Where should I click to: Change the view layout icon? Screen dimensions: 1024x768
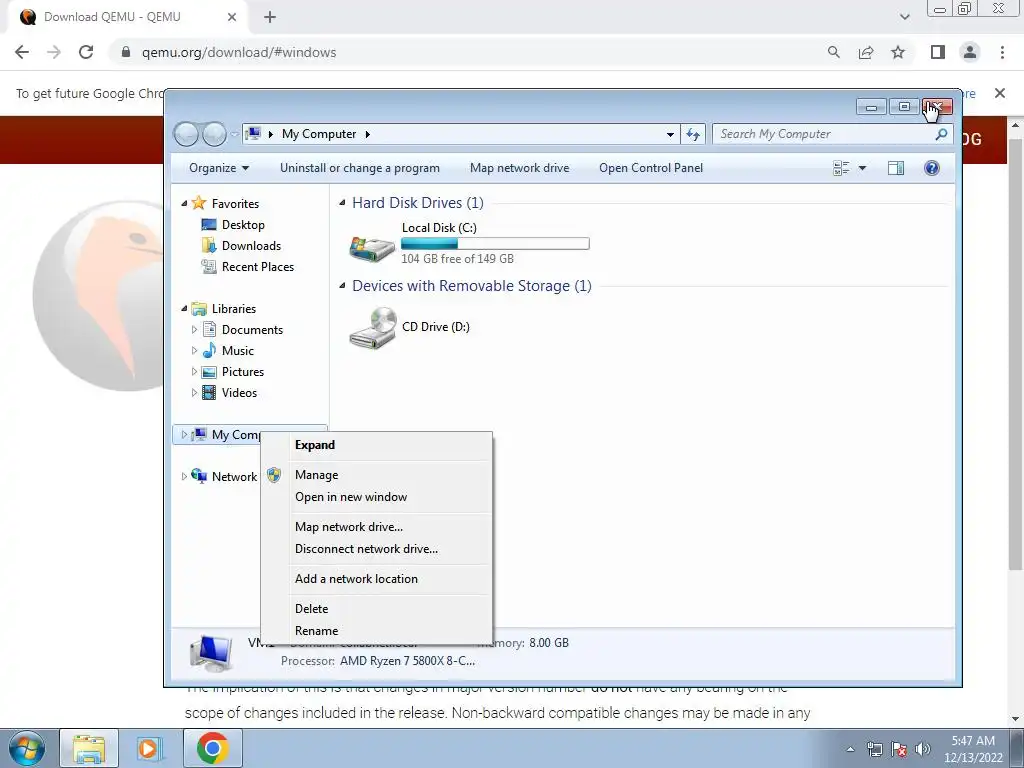pyautogui.click(x=841, y=168)
